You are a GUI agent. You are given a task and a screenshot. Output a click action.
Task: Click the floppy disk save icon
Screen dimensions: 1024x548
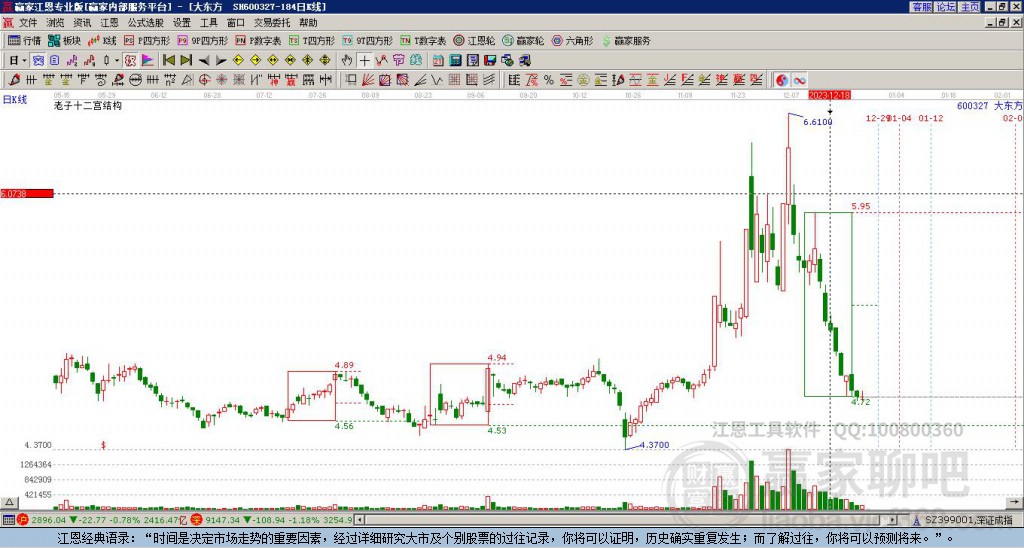[490, 61]
